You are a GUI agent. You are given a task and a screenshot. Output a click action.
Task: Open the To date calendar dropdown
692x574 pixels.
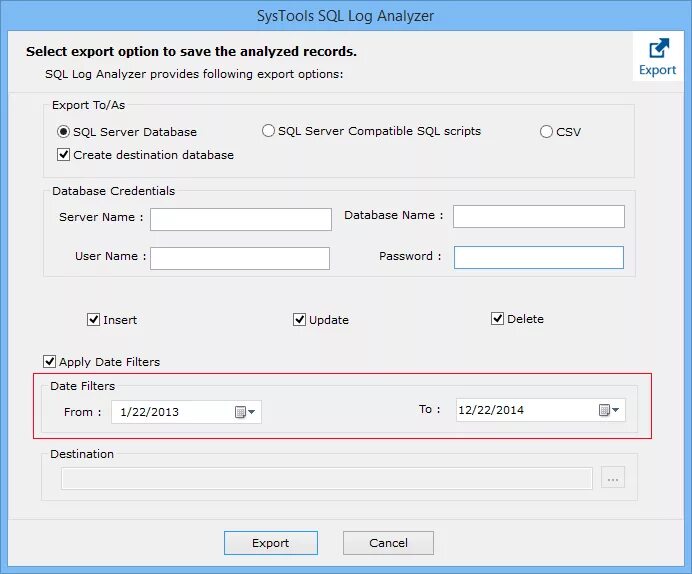pyautogui.click(x=609, y=410)
